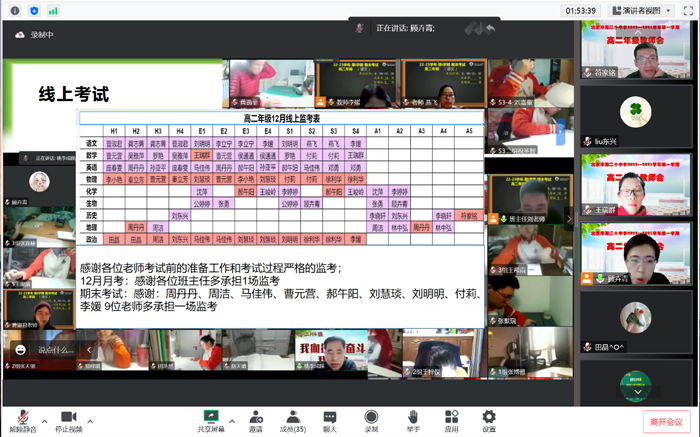This screenshot has height=437, width=700.
Task: Select 符家铭 video thumbnail
Action: 636,50
